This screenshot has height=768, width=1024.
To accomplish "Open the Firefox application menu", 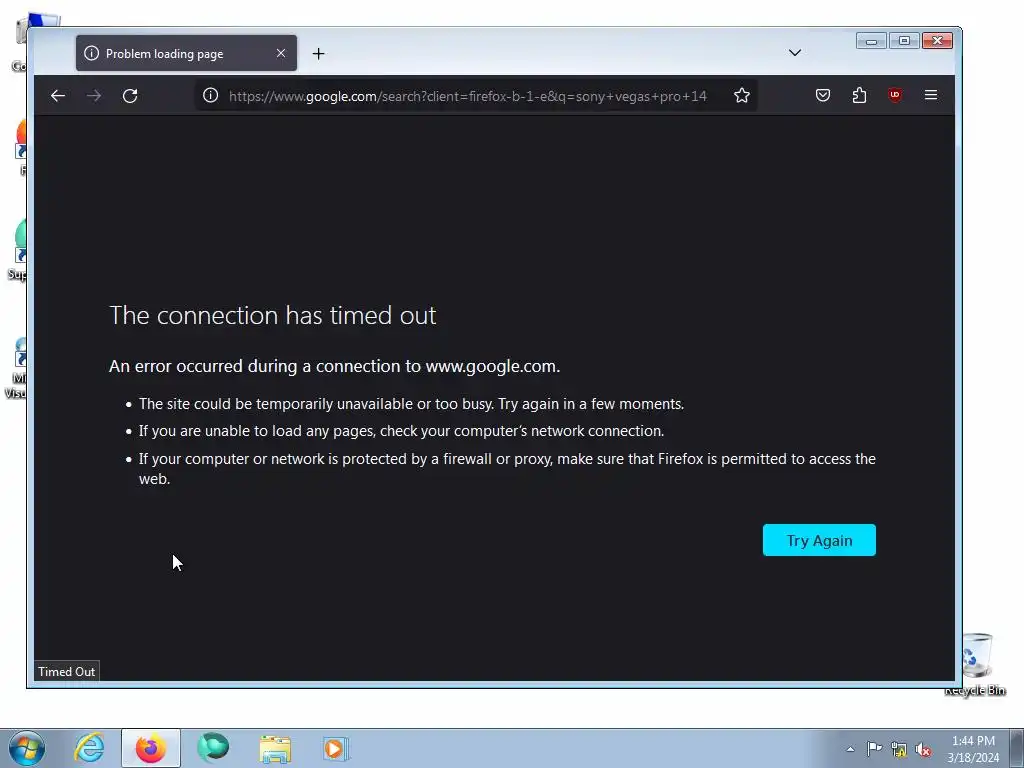I will click(931, 95).
